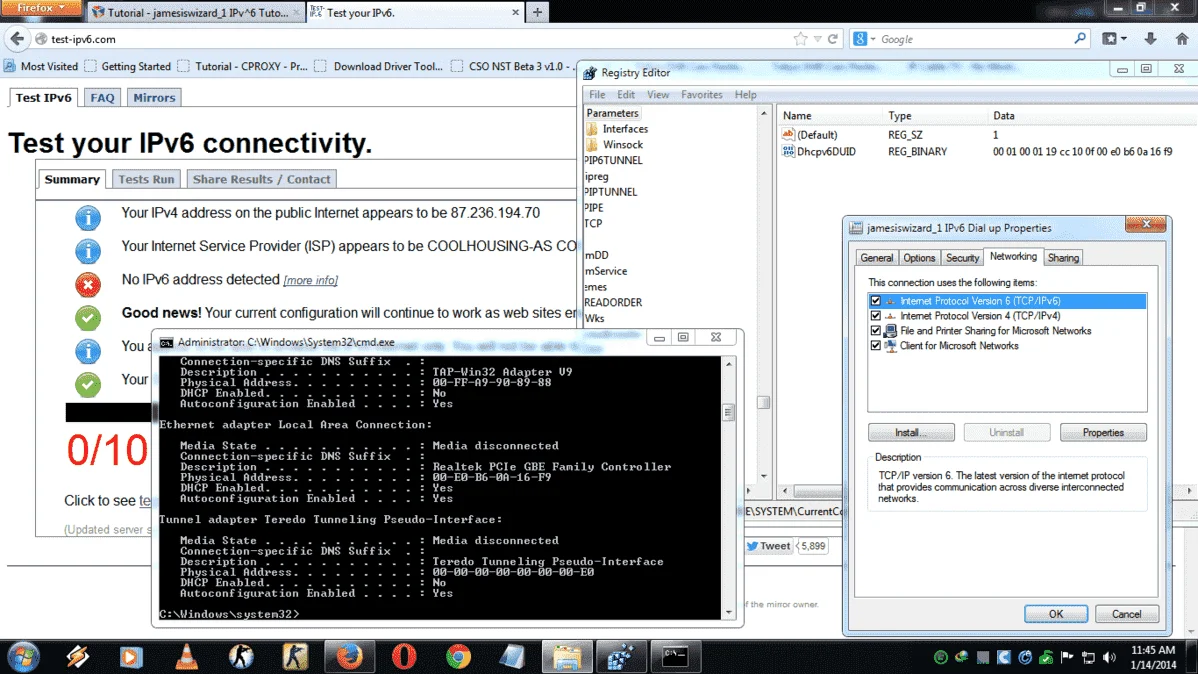
Task: Click the Firefox back arrow button
Action: pos(17,39)
